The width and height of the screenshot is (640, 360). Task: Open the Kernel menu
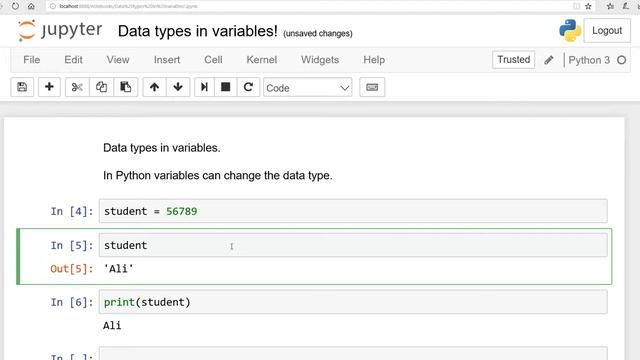262,60
